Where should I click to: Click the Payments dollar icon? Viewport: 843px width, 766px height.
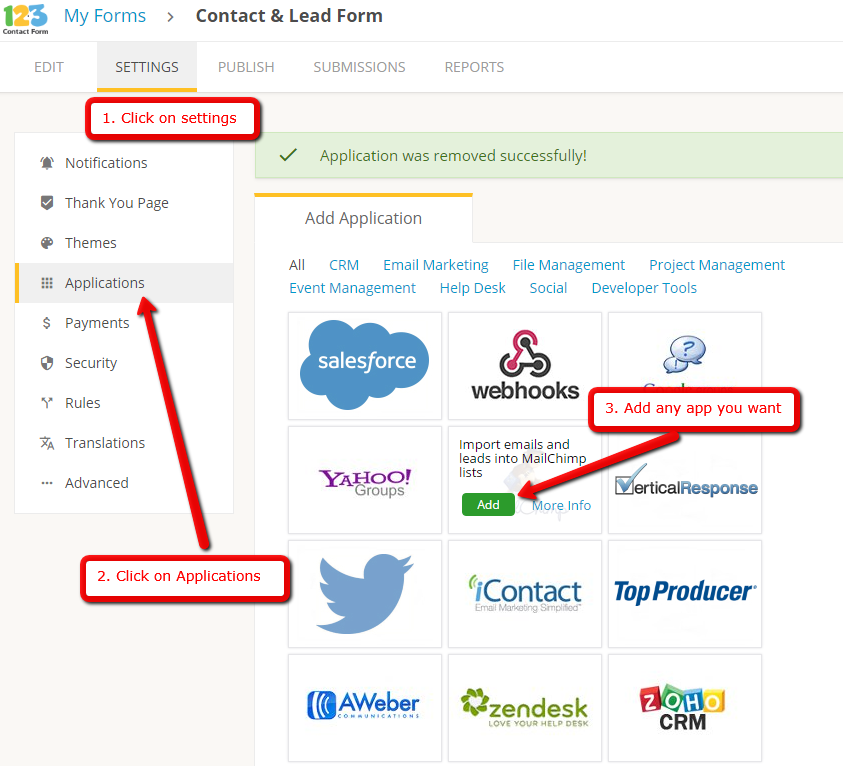[47, 323]
